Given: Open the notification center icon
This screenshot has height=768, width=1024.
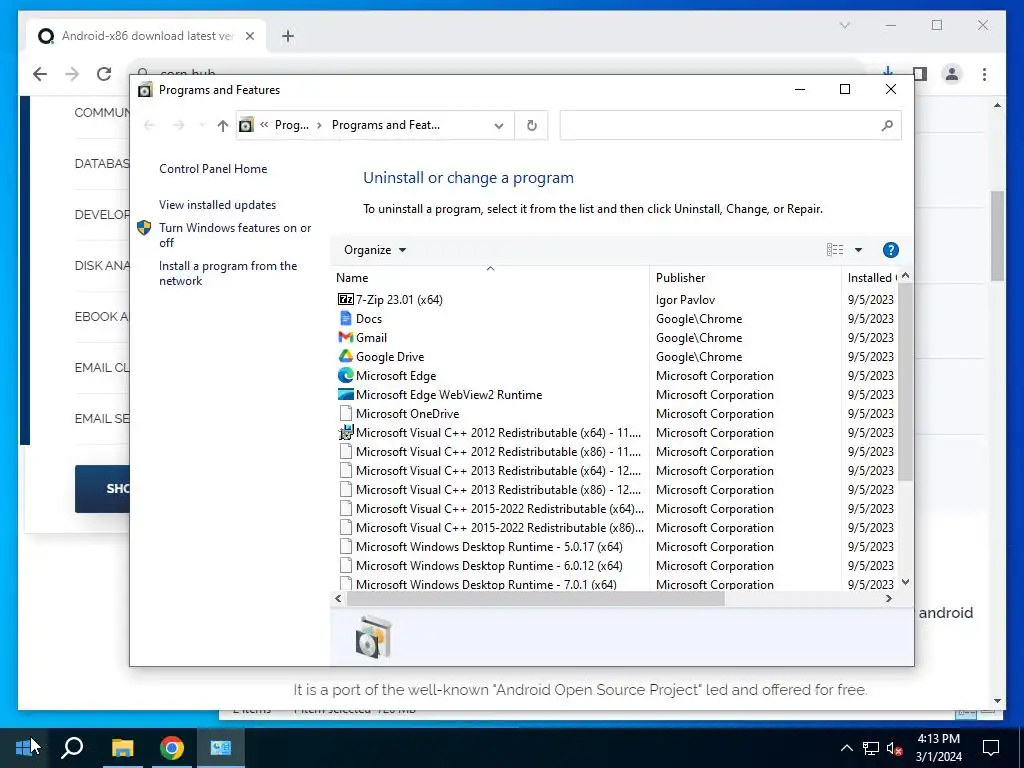Looking at the screenshot, I should [x=991, y=748].
